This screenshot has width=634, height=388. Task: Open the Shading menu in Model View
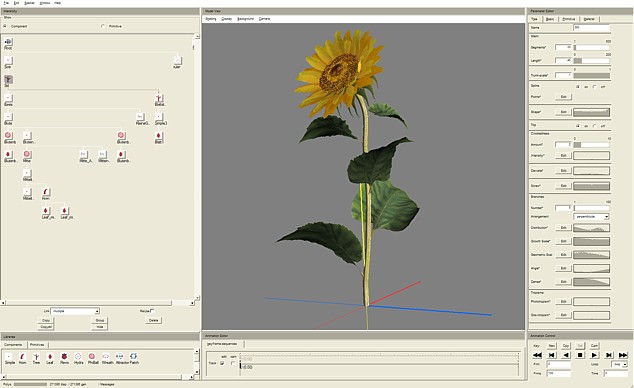211,19
